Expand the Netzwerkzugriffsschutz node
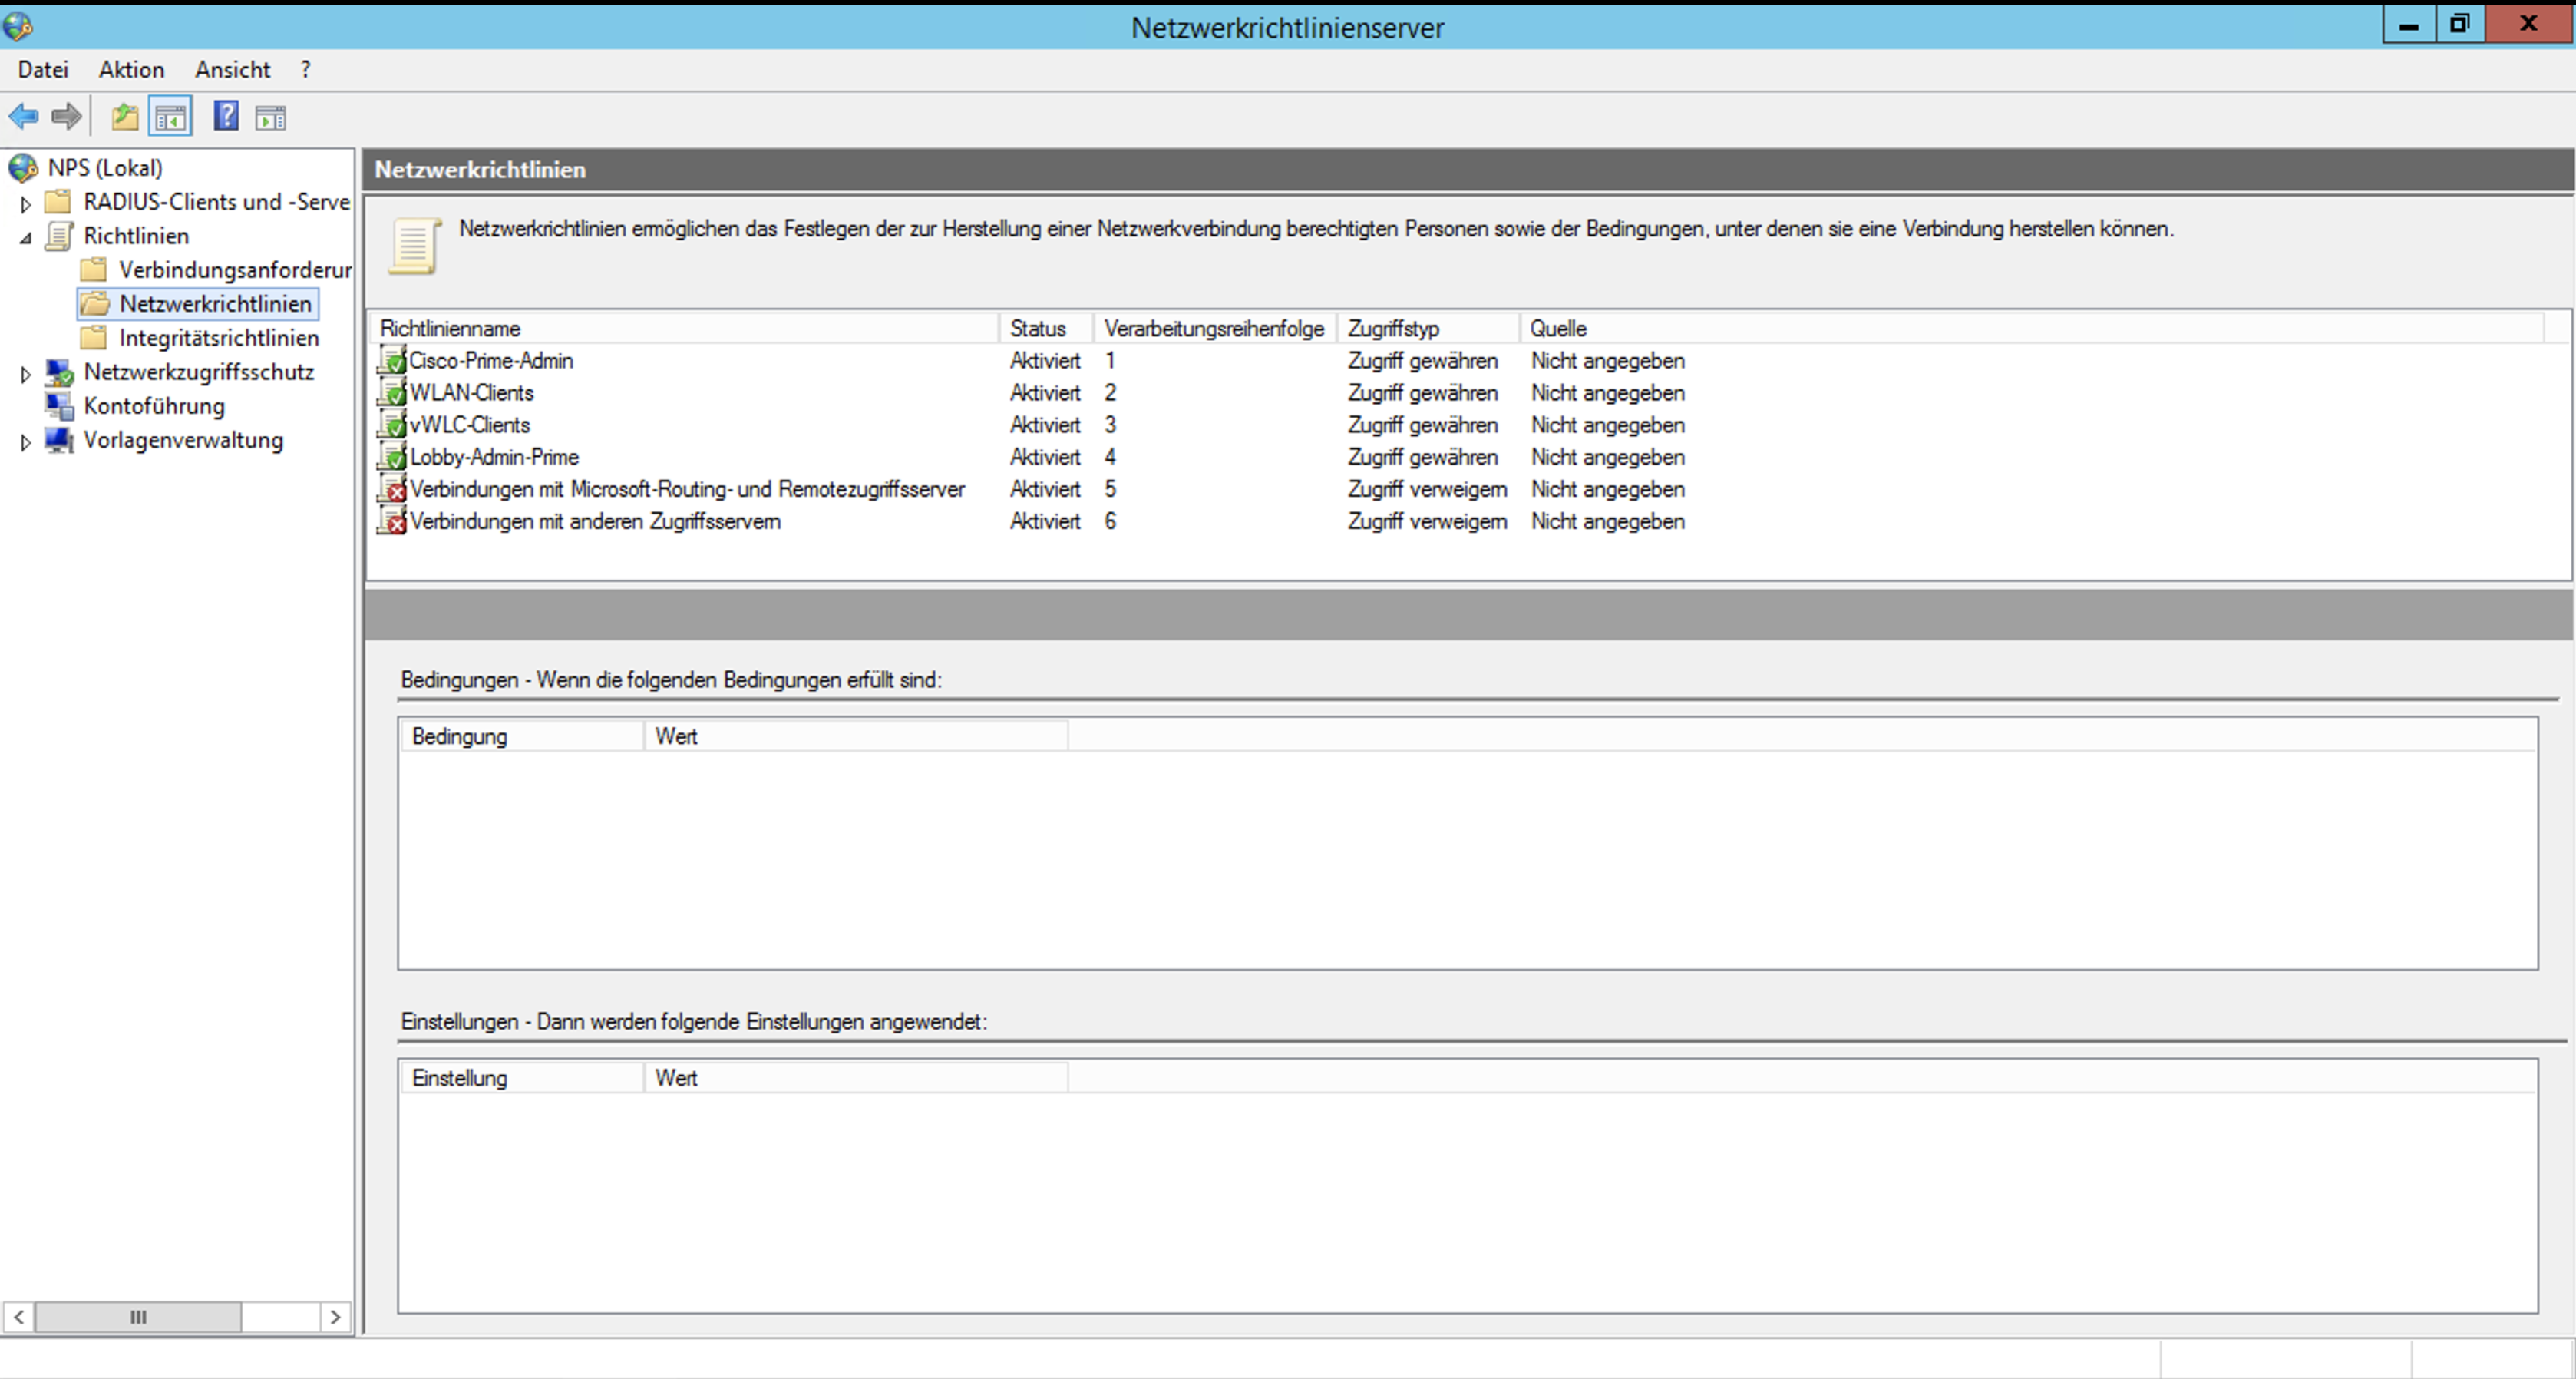 click(26, 374)
